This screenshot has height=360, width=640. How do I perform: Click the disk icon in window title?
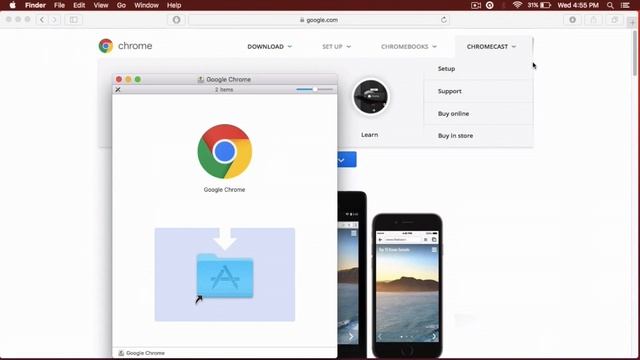click(200, 80)
